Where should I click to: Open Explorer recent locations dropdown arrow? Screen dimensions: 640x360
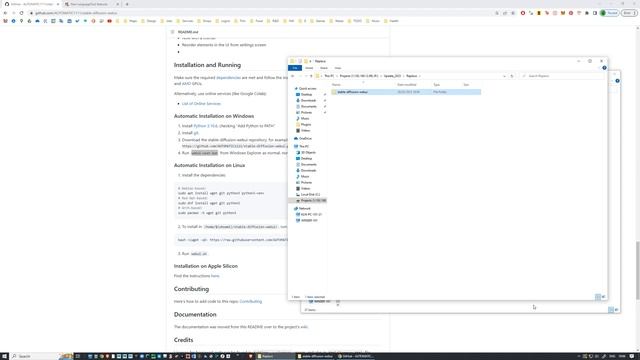click(x=306, y=76)
